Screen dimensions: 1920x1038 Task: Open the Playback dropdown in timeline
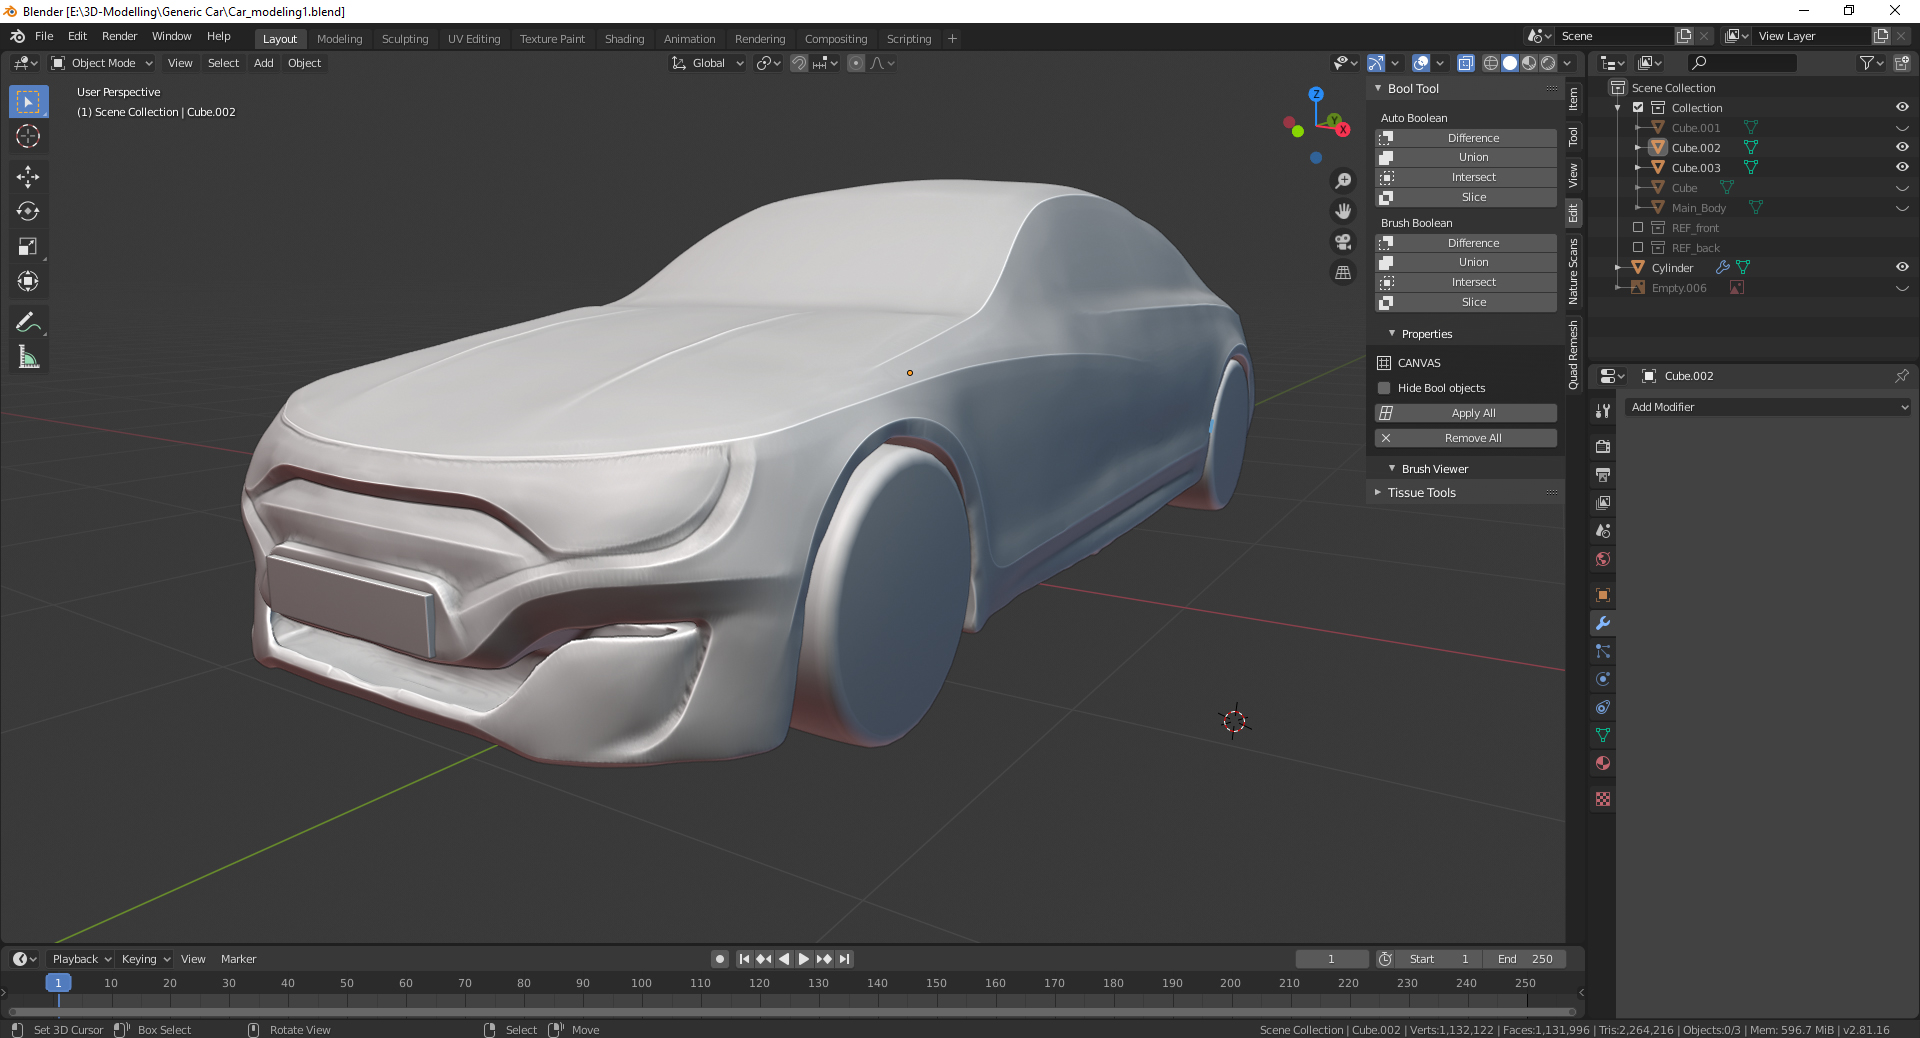tap(81, 959)
